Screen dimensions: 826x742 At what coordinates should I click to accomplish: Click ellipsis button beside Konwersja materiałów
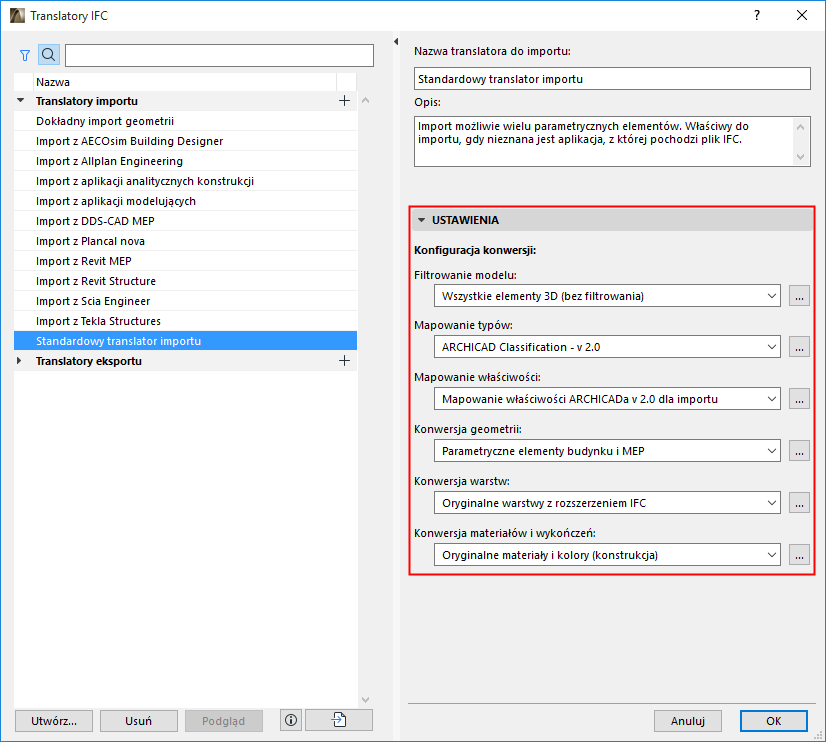pyautogui.click(x=799, y=555)
